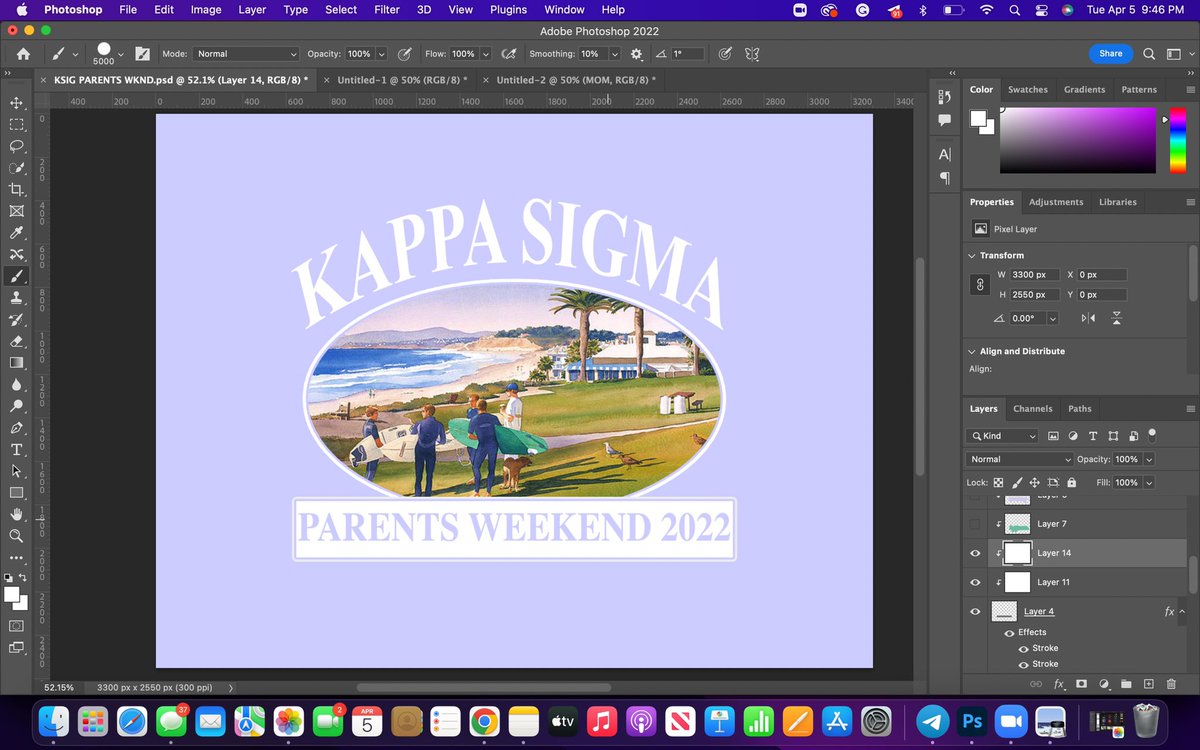Image resolution: width=1200 pixels, height=750 pixels.
Task: Show Layer 7
Action: click(x=975, y=524)
